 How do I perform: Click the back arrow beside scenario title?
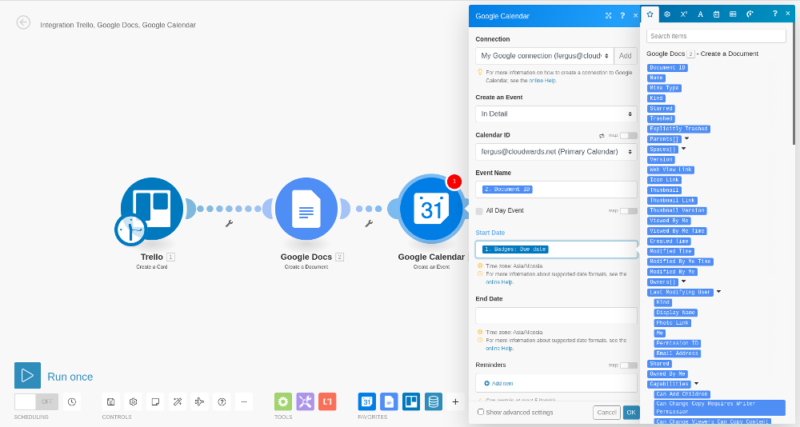coord(23,23)
